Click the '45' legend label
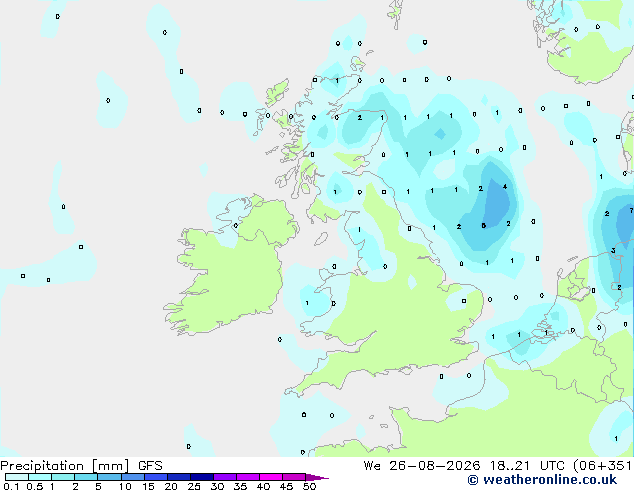Viewport: 634px width, 490px height. click(x=286, y=486)
